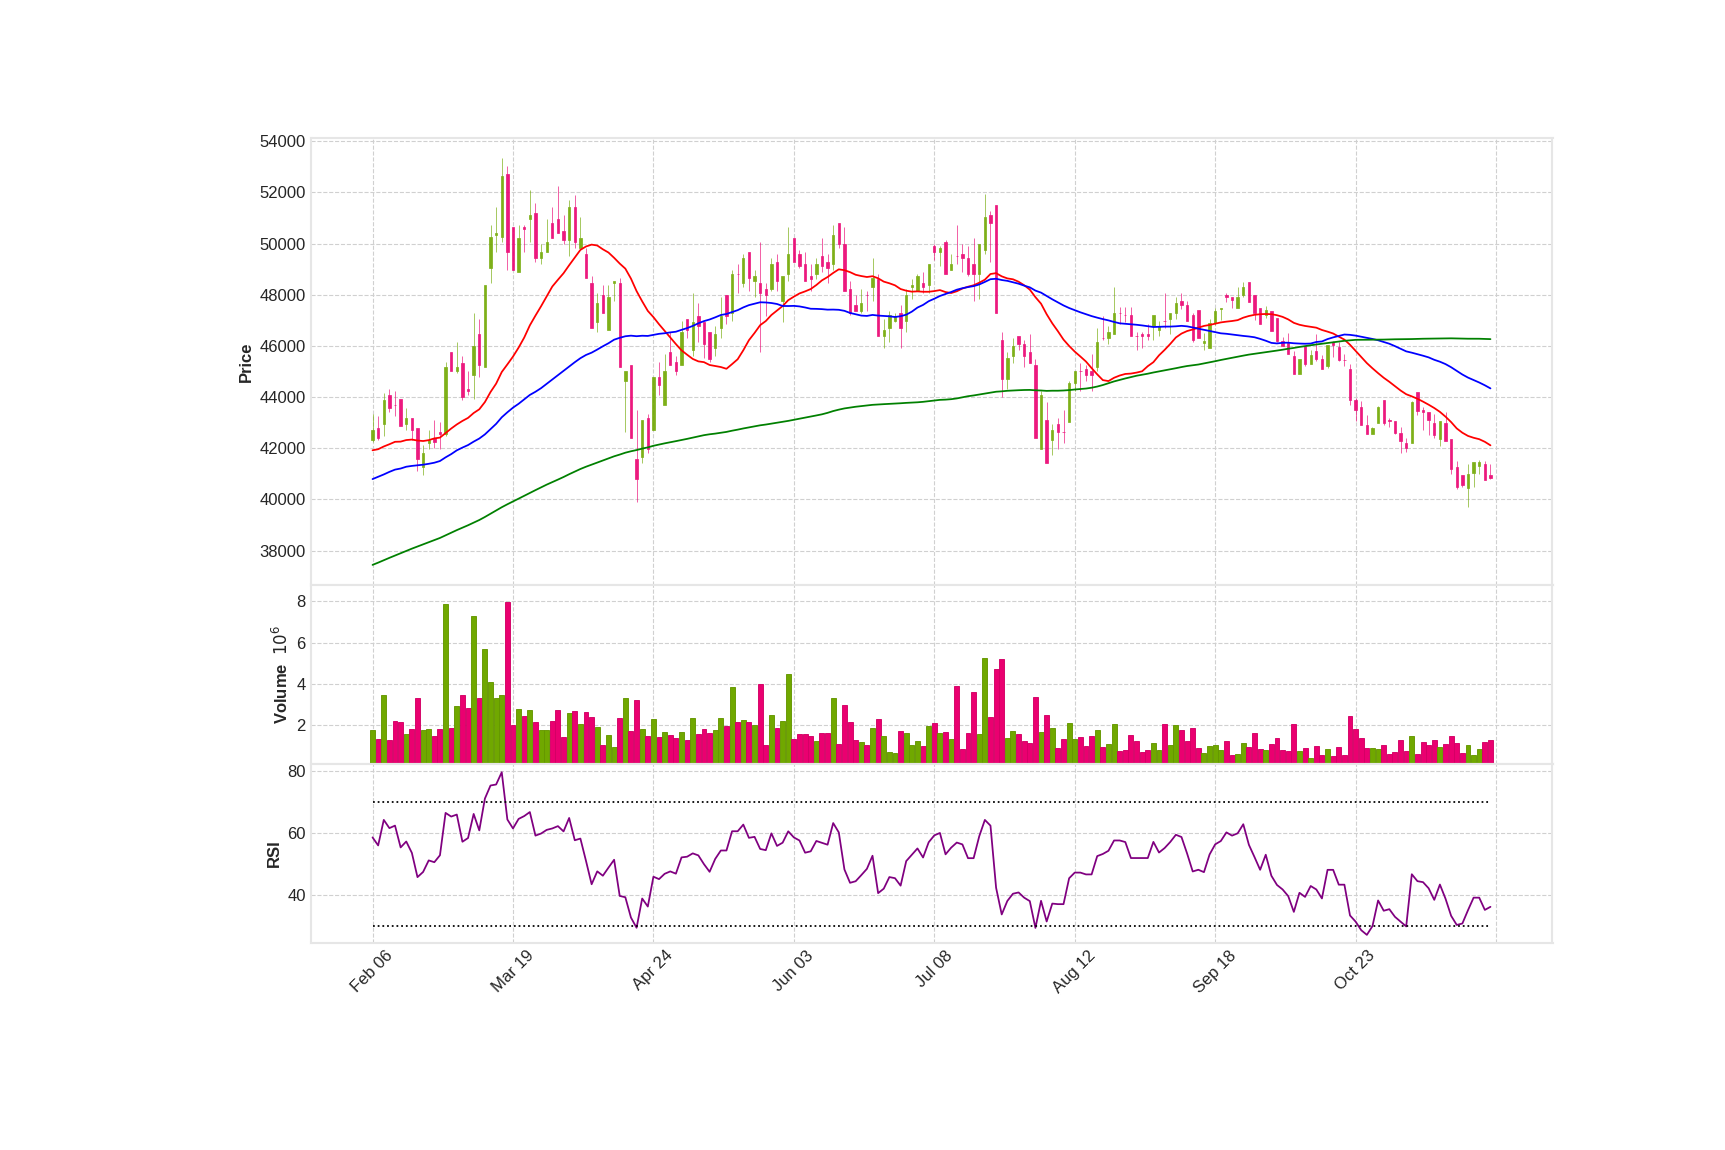Click the Jun 03 date label
This screenshot has width=1725, height=1150.
coord(792,971)
